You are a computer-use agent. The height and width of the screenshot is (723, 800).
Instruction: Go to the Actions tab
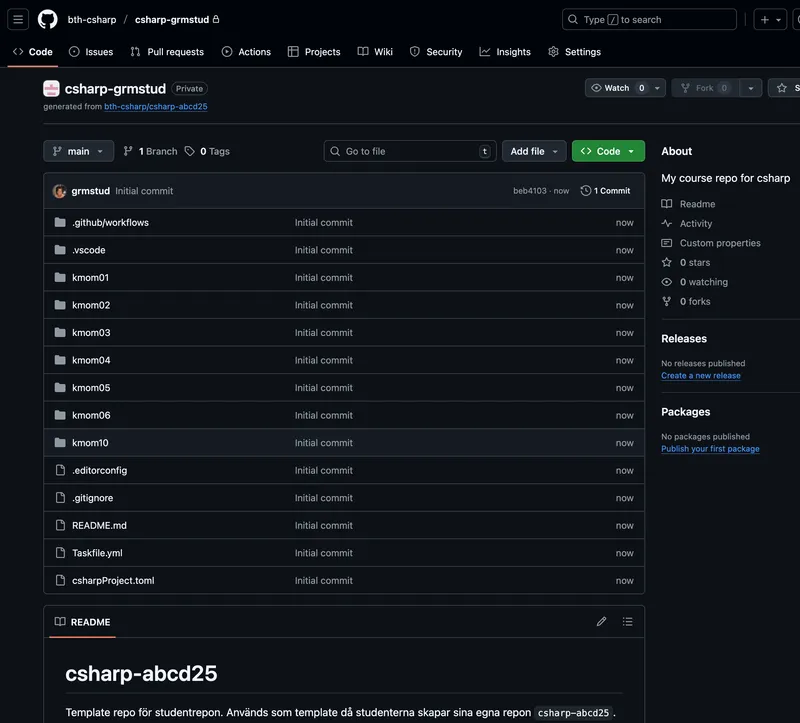click(x=246, y=52)
